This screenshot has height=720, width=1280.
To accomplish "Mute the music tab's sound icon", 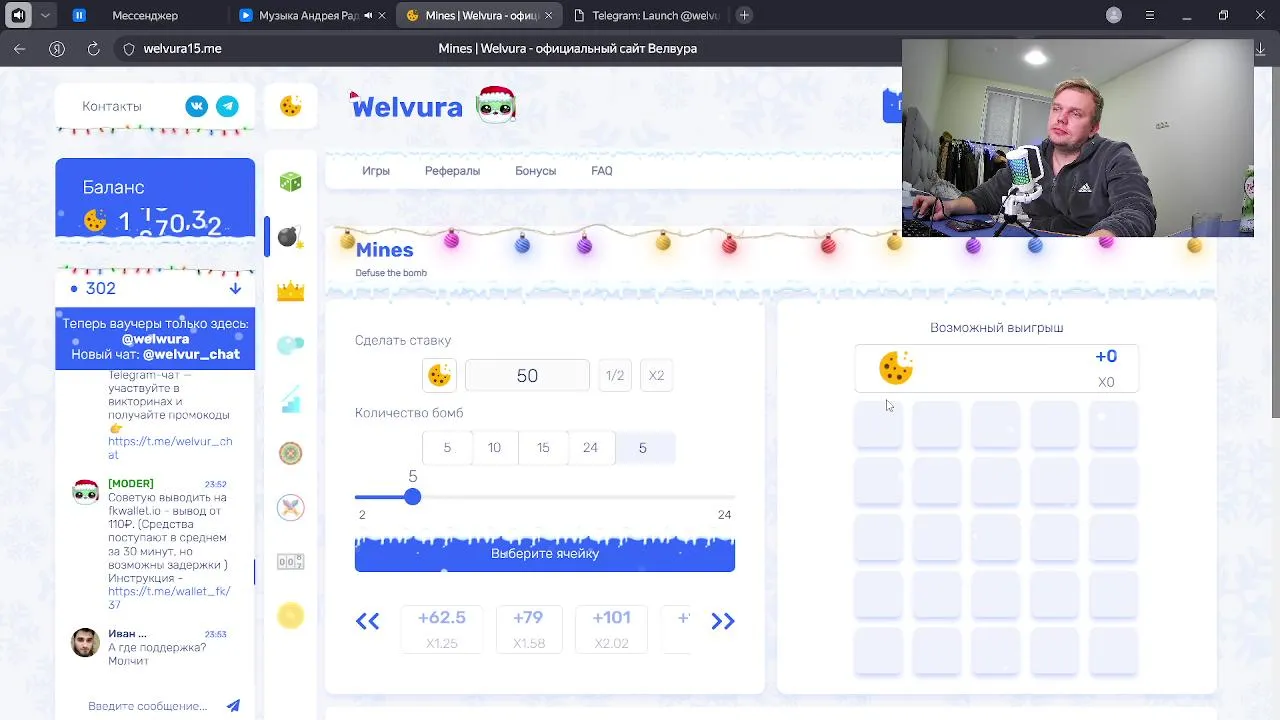I will click(368, 15).
